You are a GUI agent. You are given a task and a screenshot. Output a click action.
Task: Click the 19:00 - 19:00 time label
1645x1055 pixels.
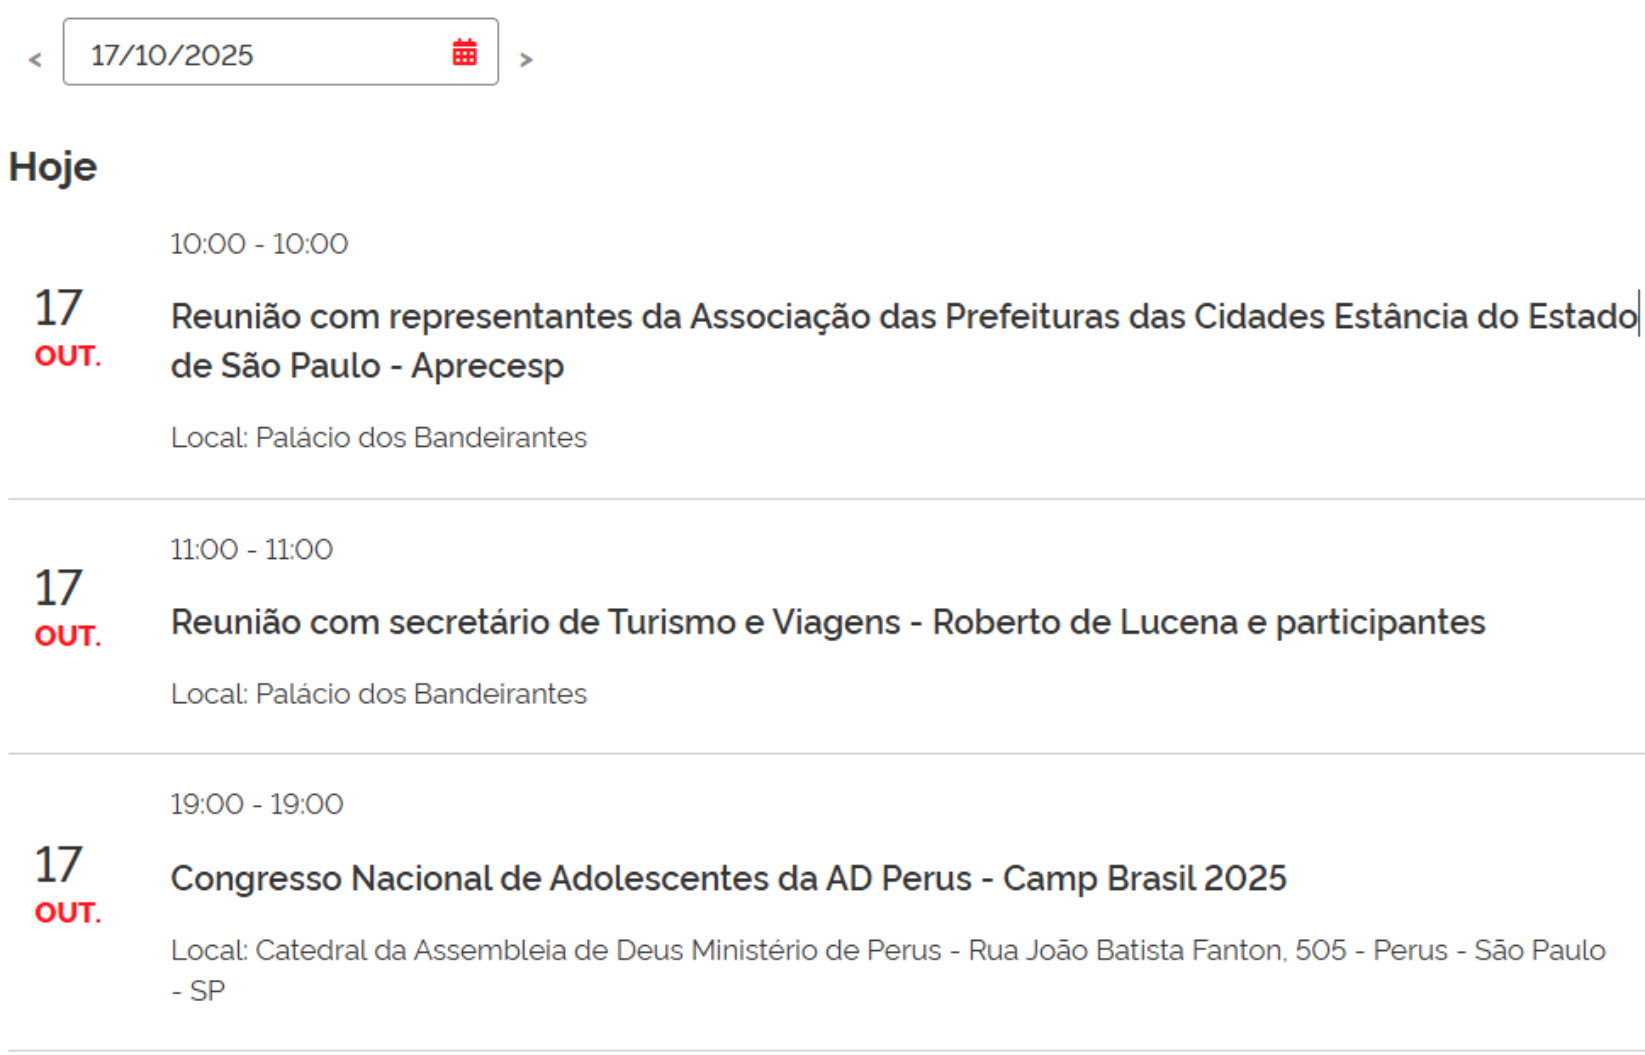pos(256,804)
